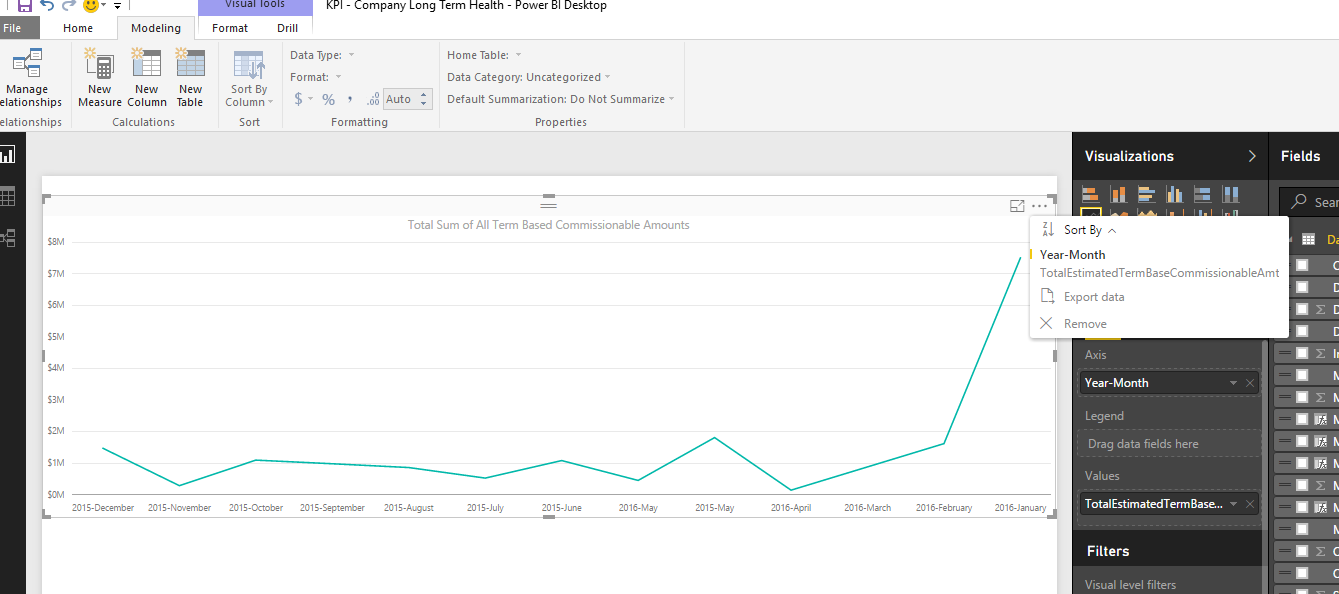Select the stacked bar chart visualization
Image resolution: width=1339 pixels, height=594 pixels.
coord(1090,195)
